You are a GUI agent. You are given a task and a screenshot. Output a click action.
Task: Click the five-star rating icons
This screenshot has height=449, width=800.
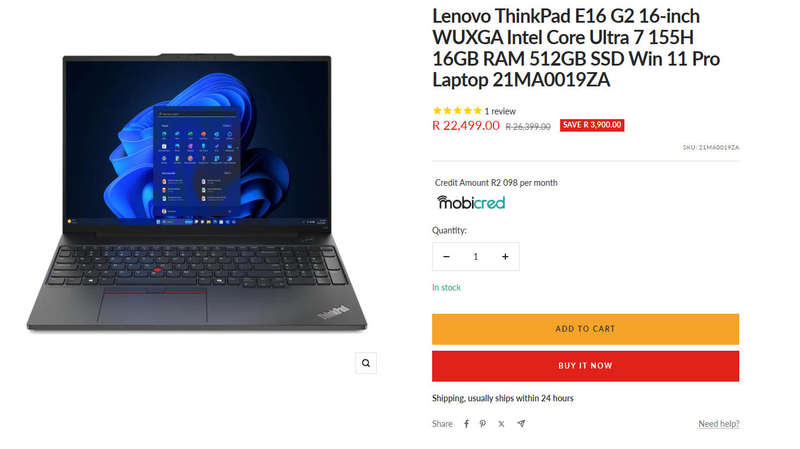pyautogui.click(x=457, y=111)
